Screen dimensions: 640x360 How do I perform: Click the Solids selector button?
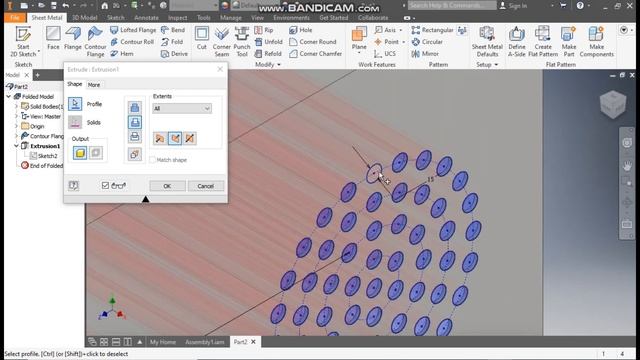point(75,122)
